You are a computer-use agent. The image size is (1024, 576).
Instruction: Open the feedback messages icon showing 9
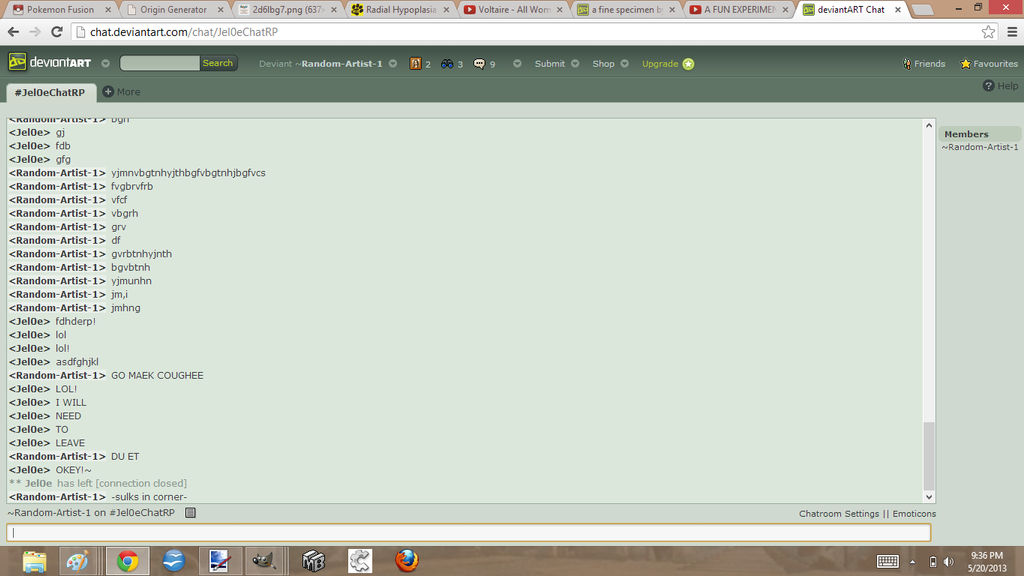[x=479, y=63]
